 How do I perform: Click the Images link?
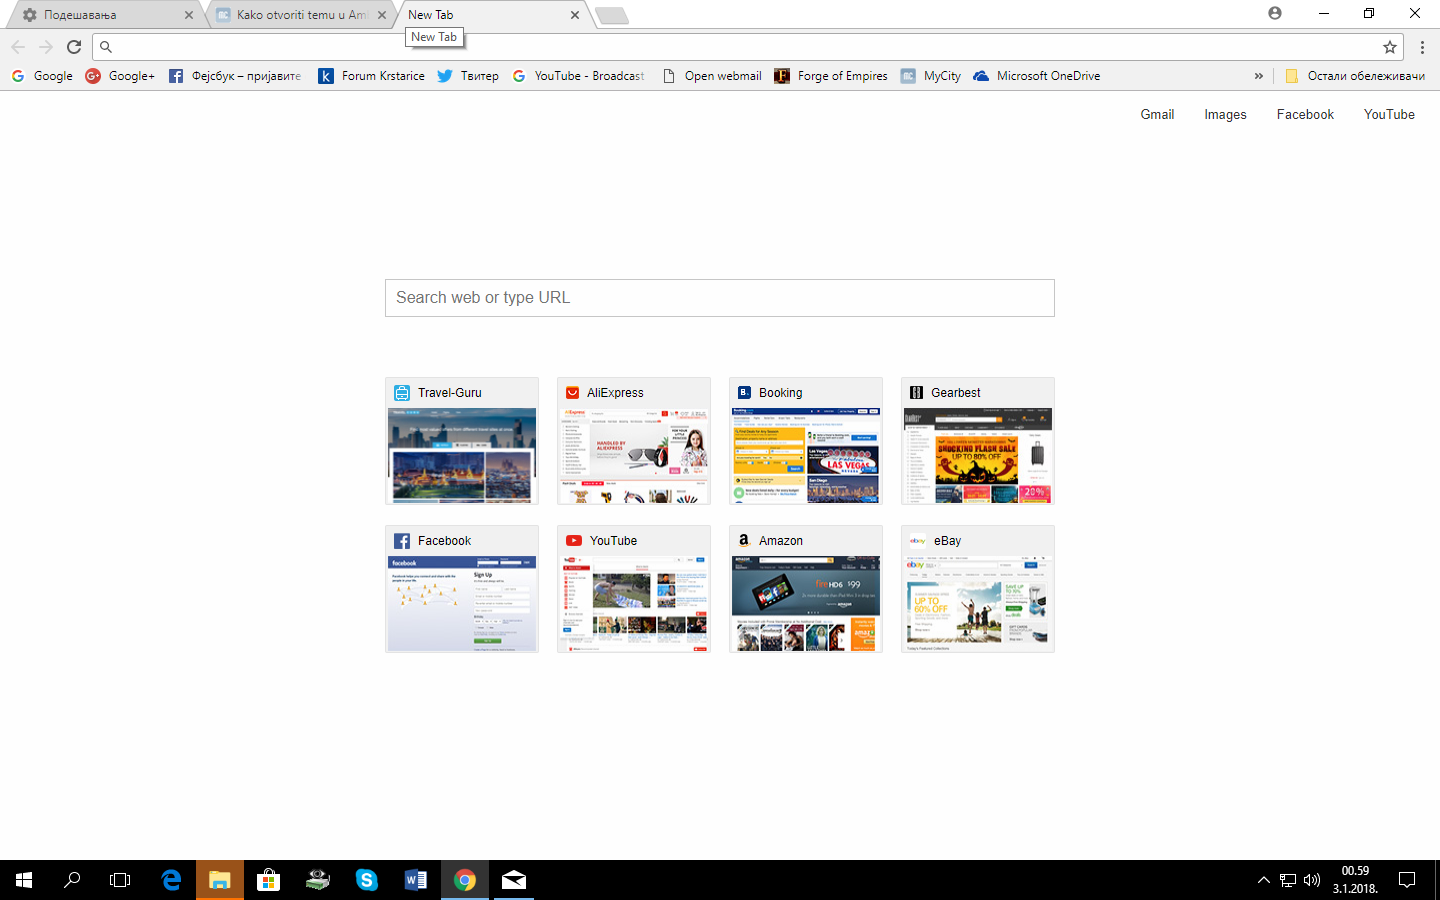point(1225,115)
